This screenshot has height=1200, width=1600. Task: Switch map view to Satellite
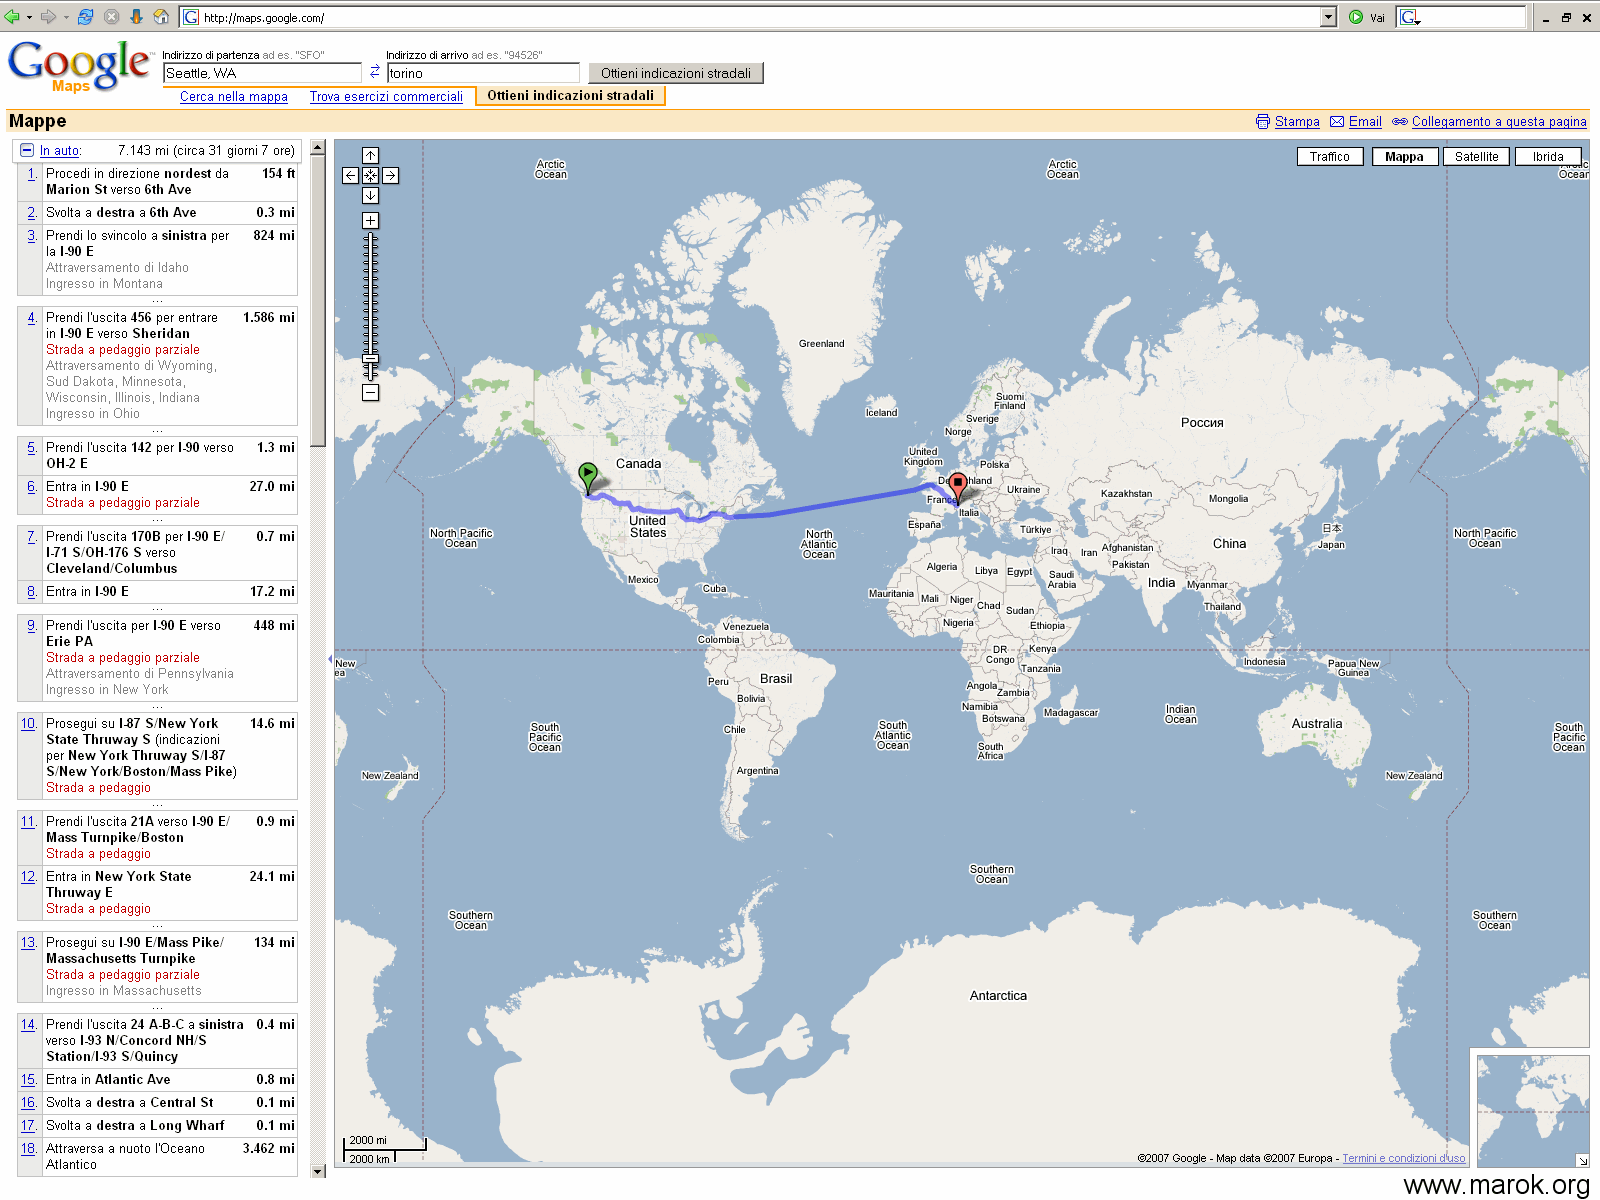pyautogui.click(x=1476, y=157)
